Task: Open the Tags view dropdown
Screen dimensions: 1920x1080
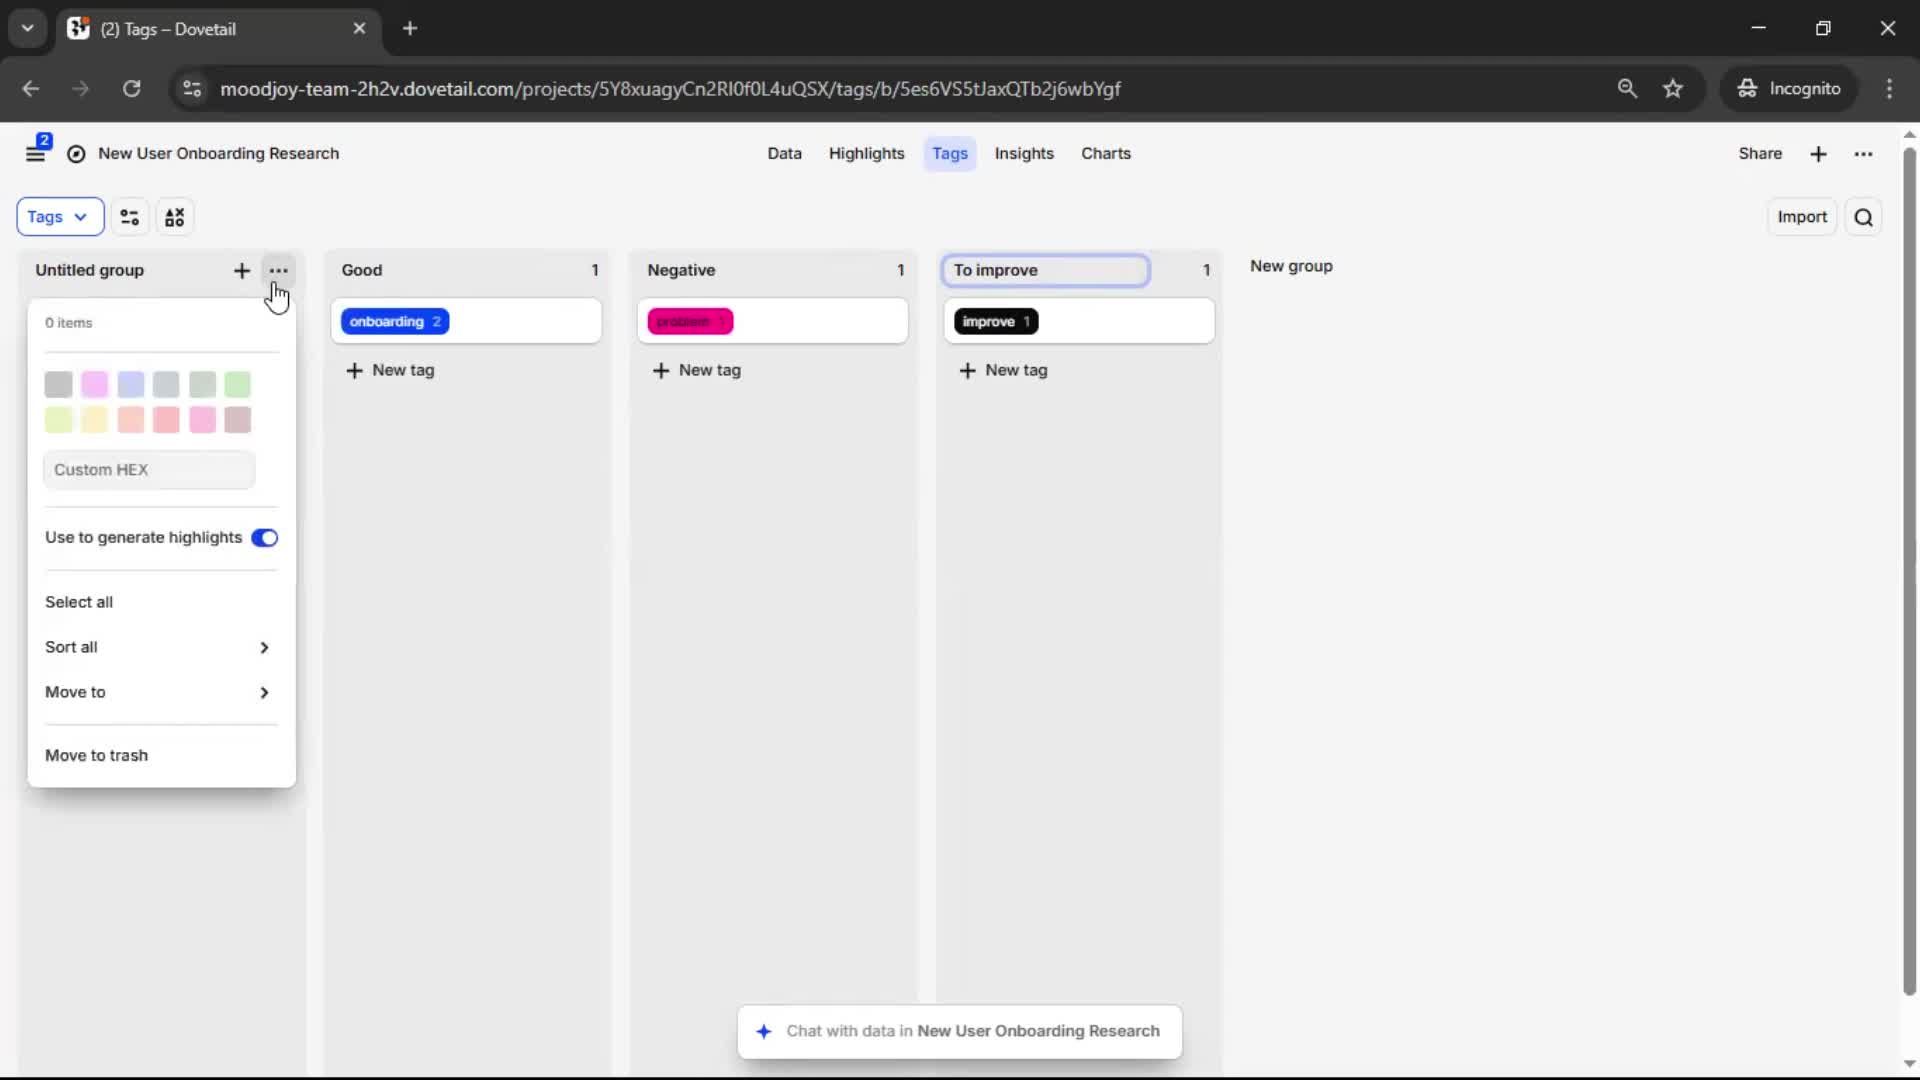Action: point(59,217)
